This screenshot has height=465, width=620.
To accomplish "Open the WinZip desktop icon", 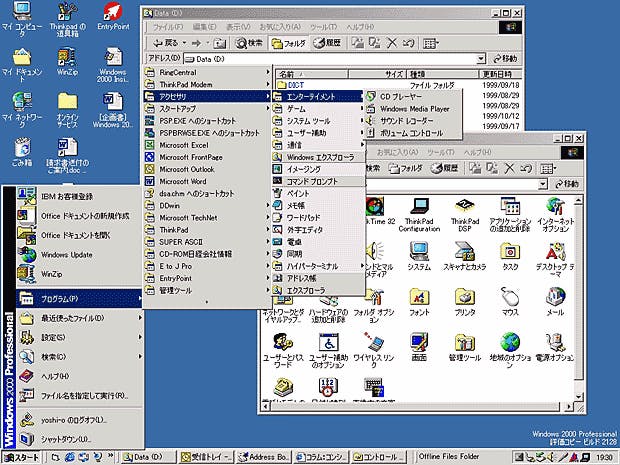I will (67, 61).
